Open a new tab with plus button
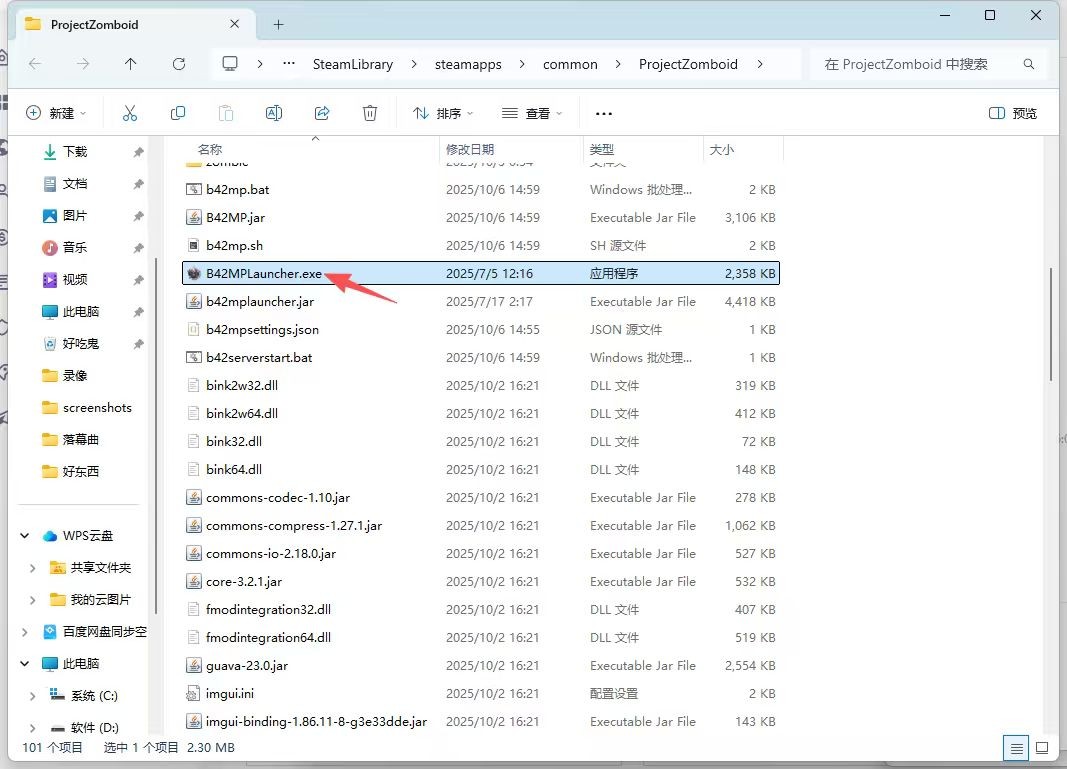 pyautogui.click(x=278, y=24)
